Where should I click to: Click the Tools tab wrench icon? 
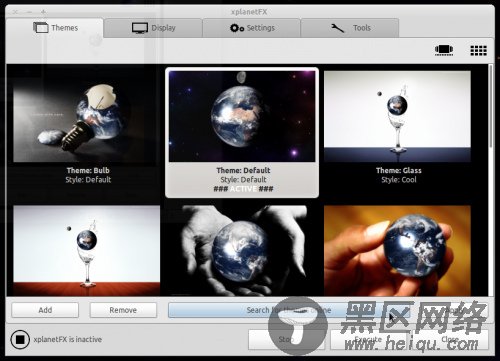tap(337, 28)
